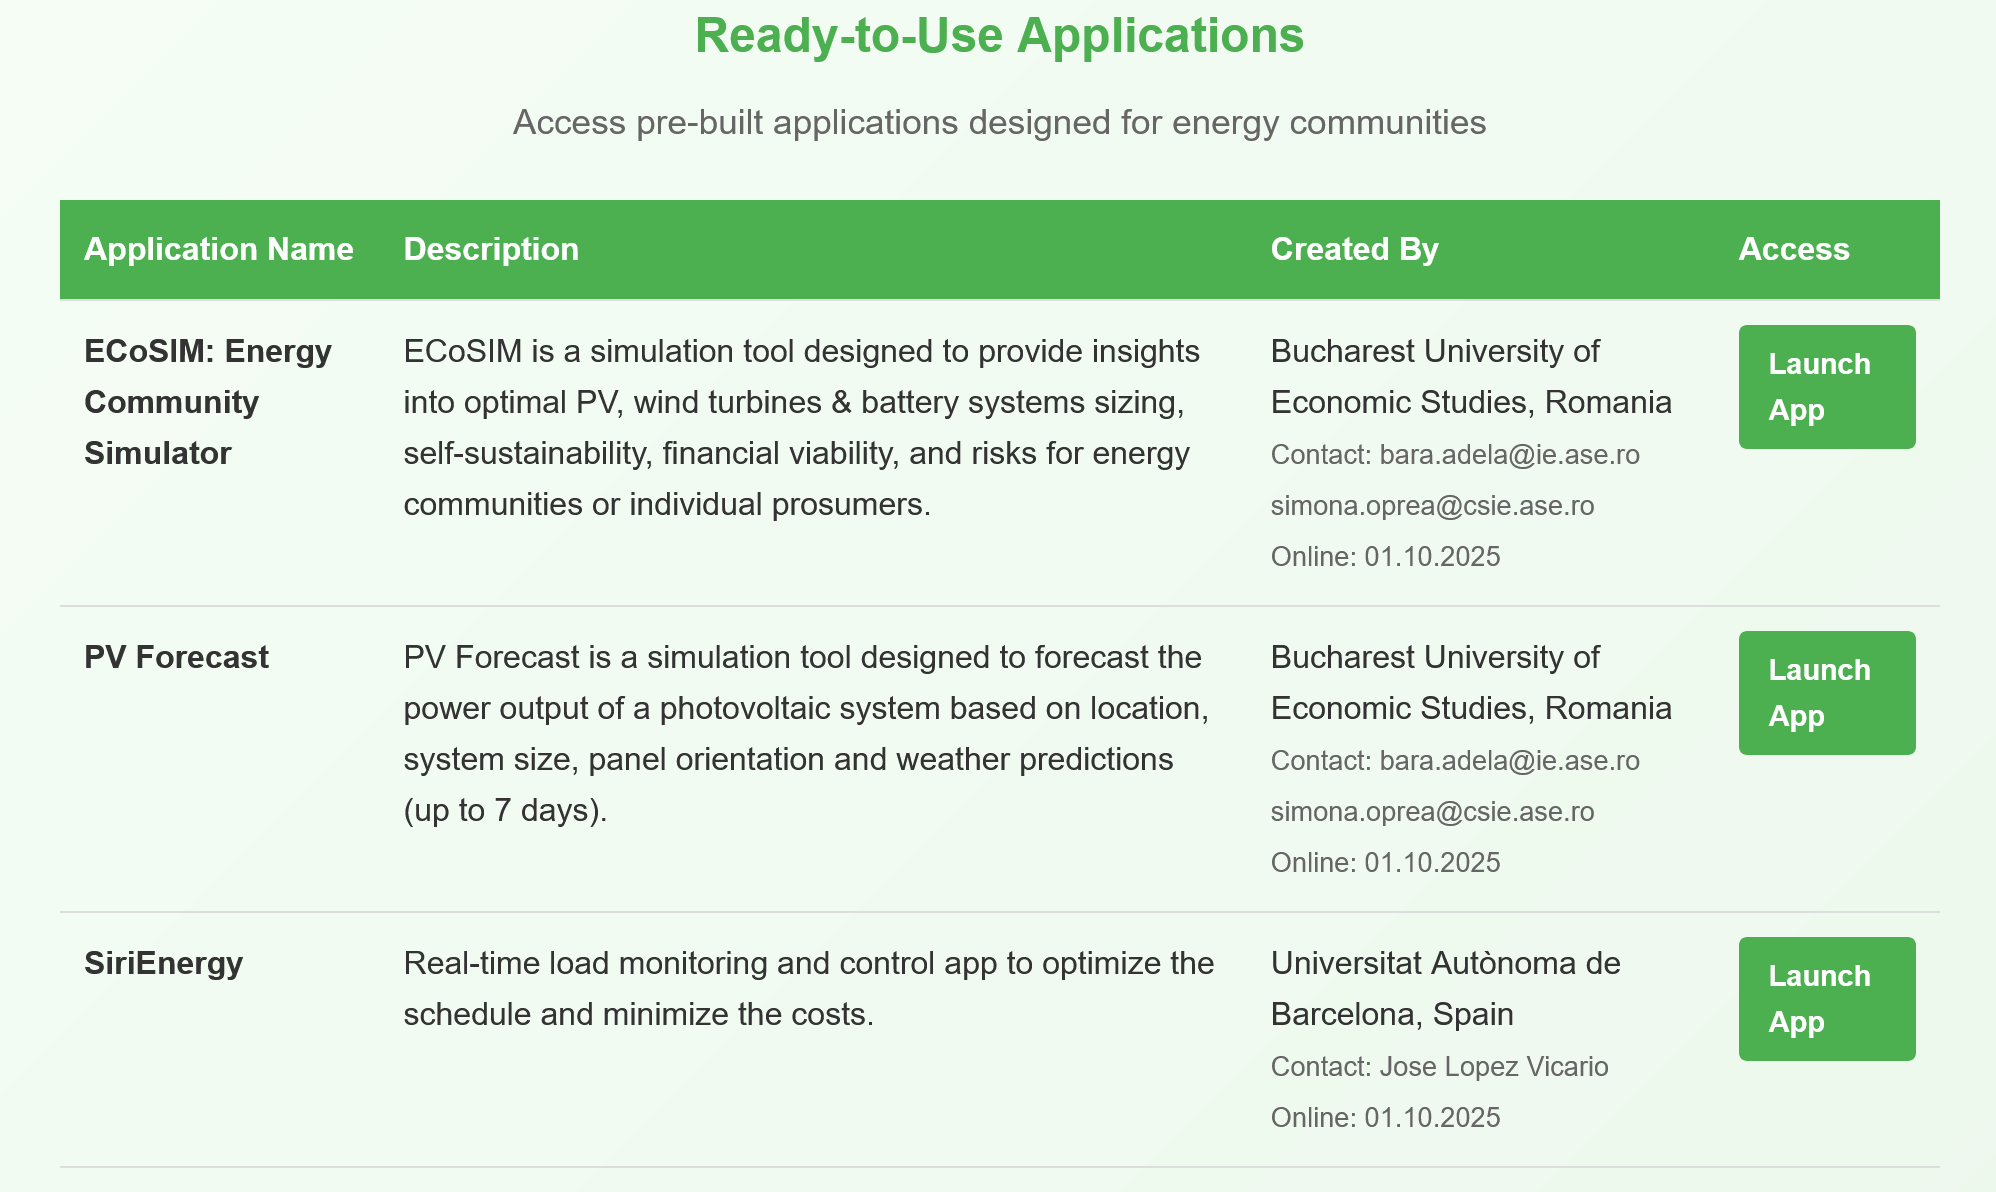Click the SiriEnergy application name
Viewport: 1996px width, 1192px height.
(x=163, y=963)
